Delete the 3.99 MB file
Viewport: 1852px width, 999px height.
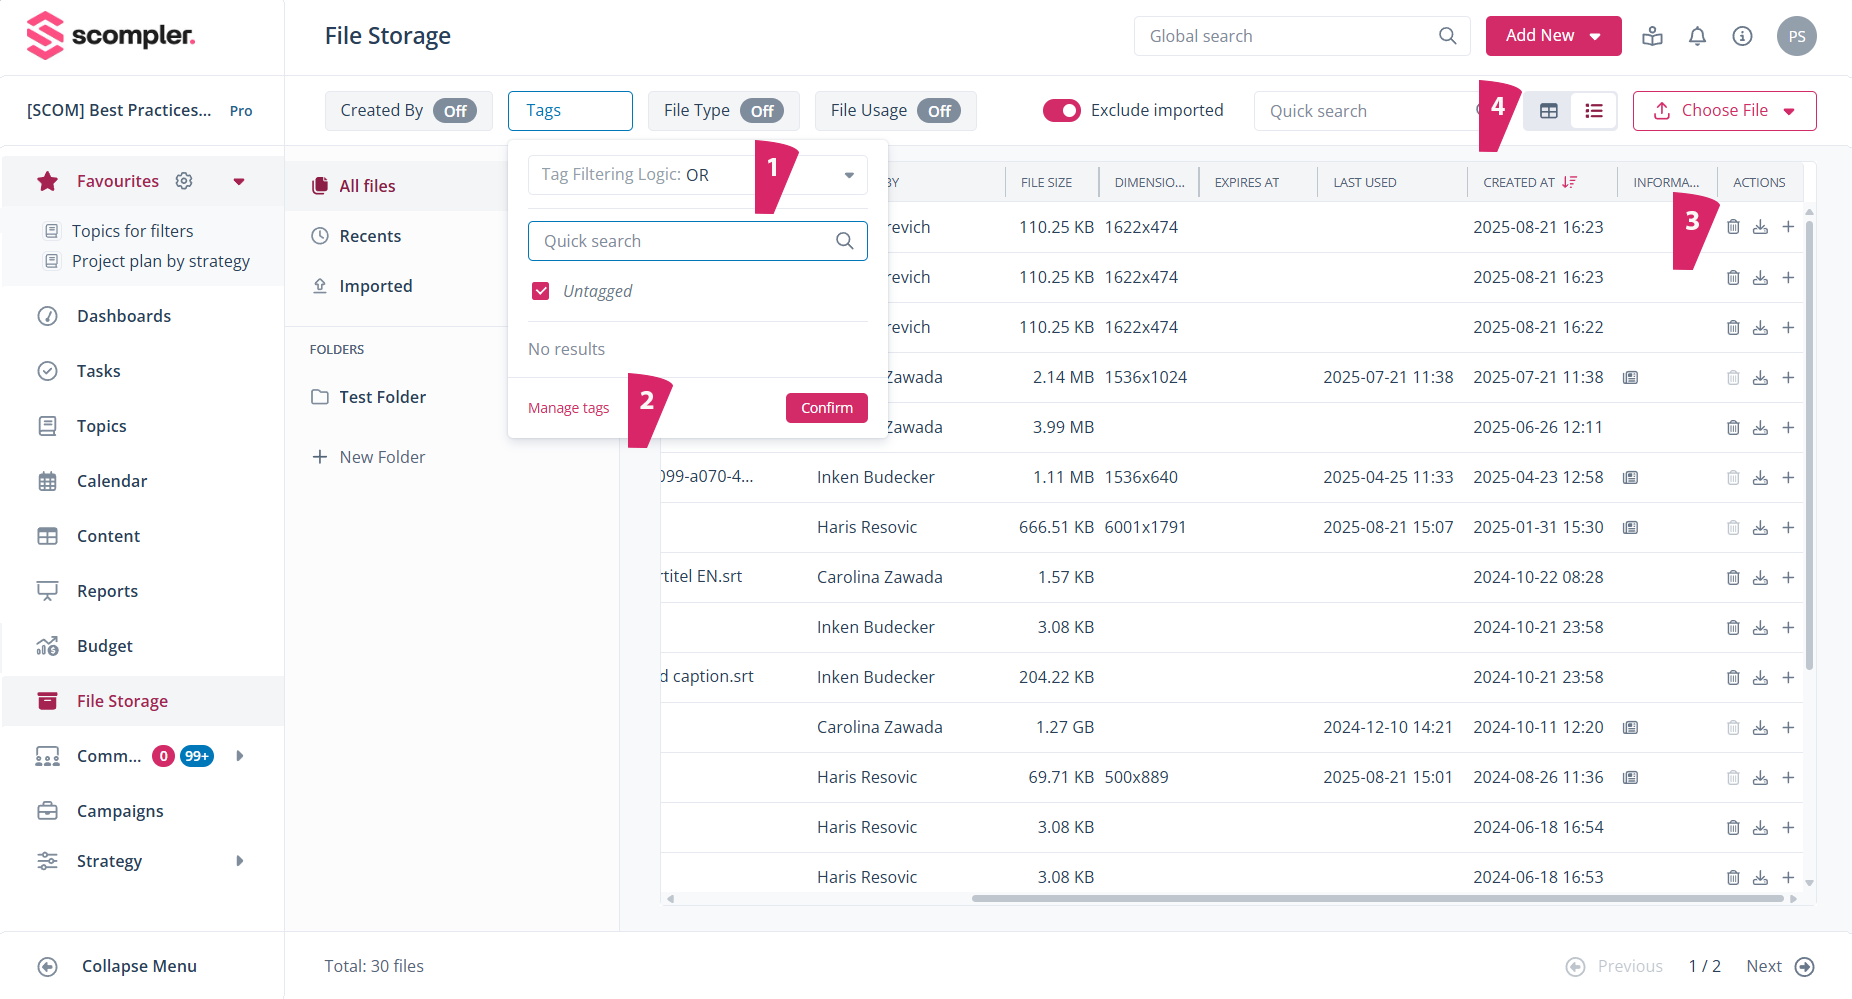tap(1733, 428)
